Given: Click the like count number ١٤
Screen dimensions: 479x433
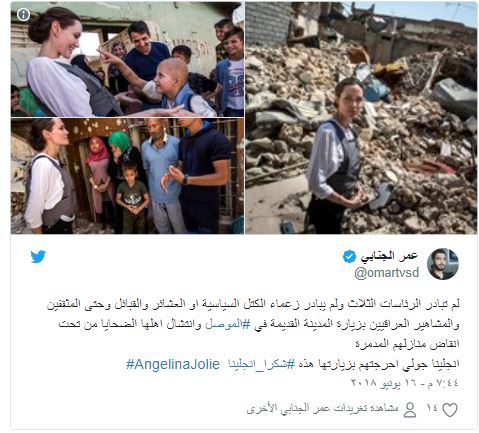Looking at the screenshot, I should (432, 408).
